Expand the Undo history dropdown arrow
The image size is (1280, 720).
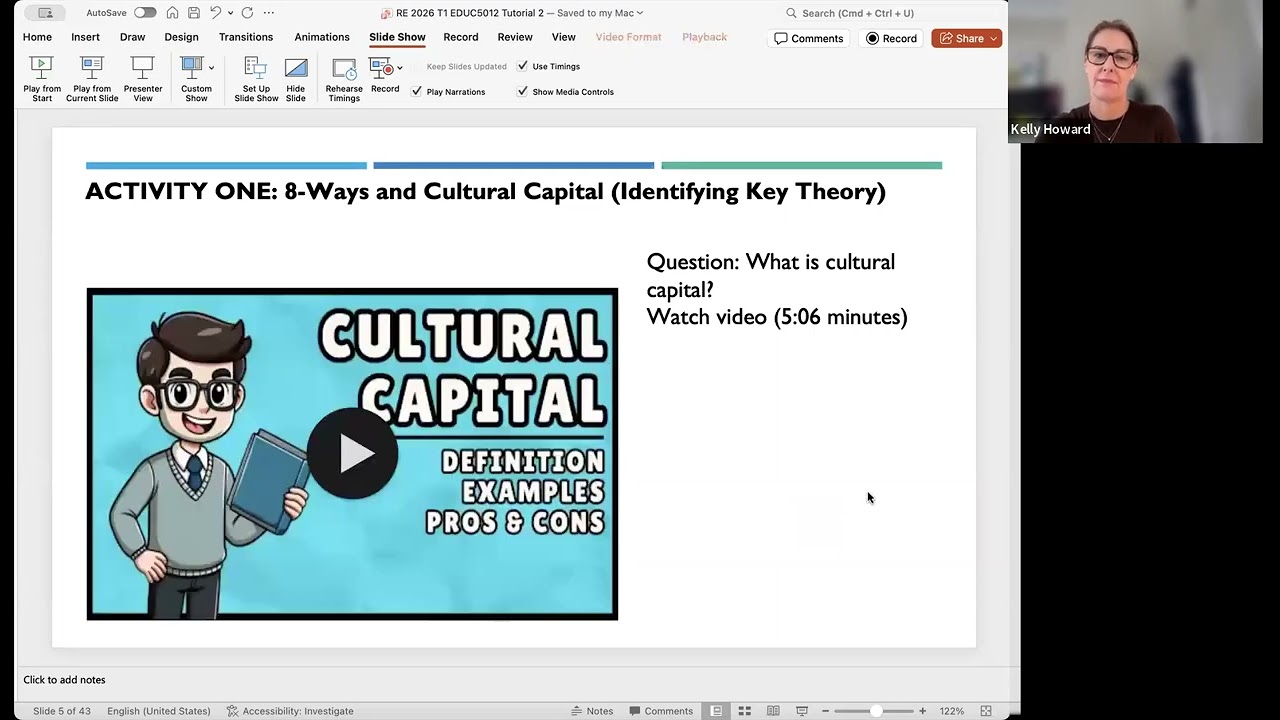click(x=230, y=13)
